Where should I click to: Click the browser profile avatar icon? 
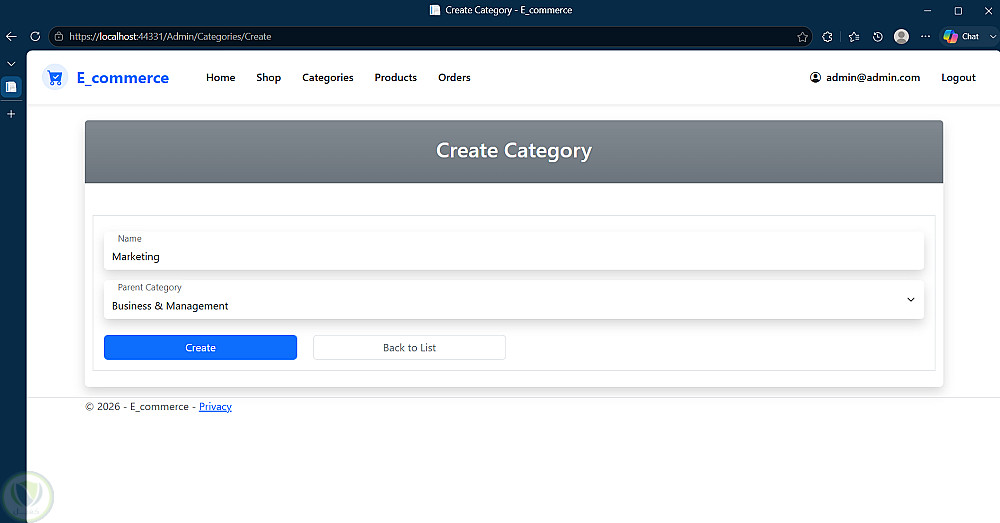click(901, 36)
